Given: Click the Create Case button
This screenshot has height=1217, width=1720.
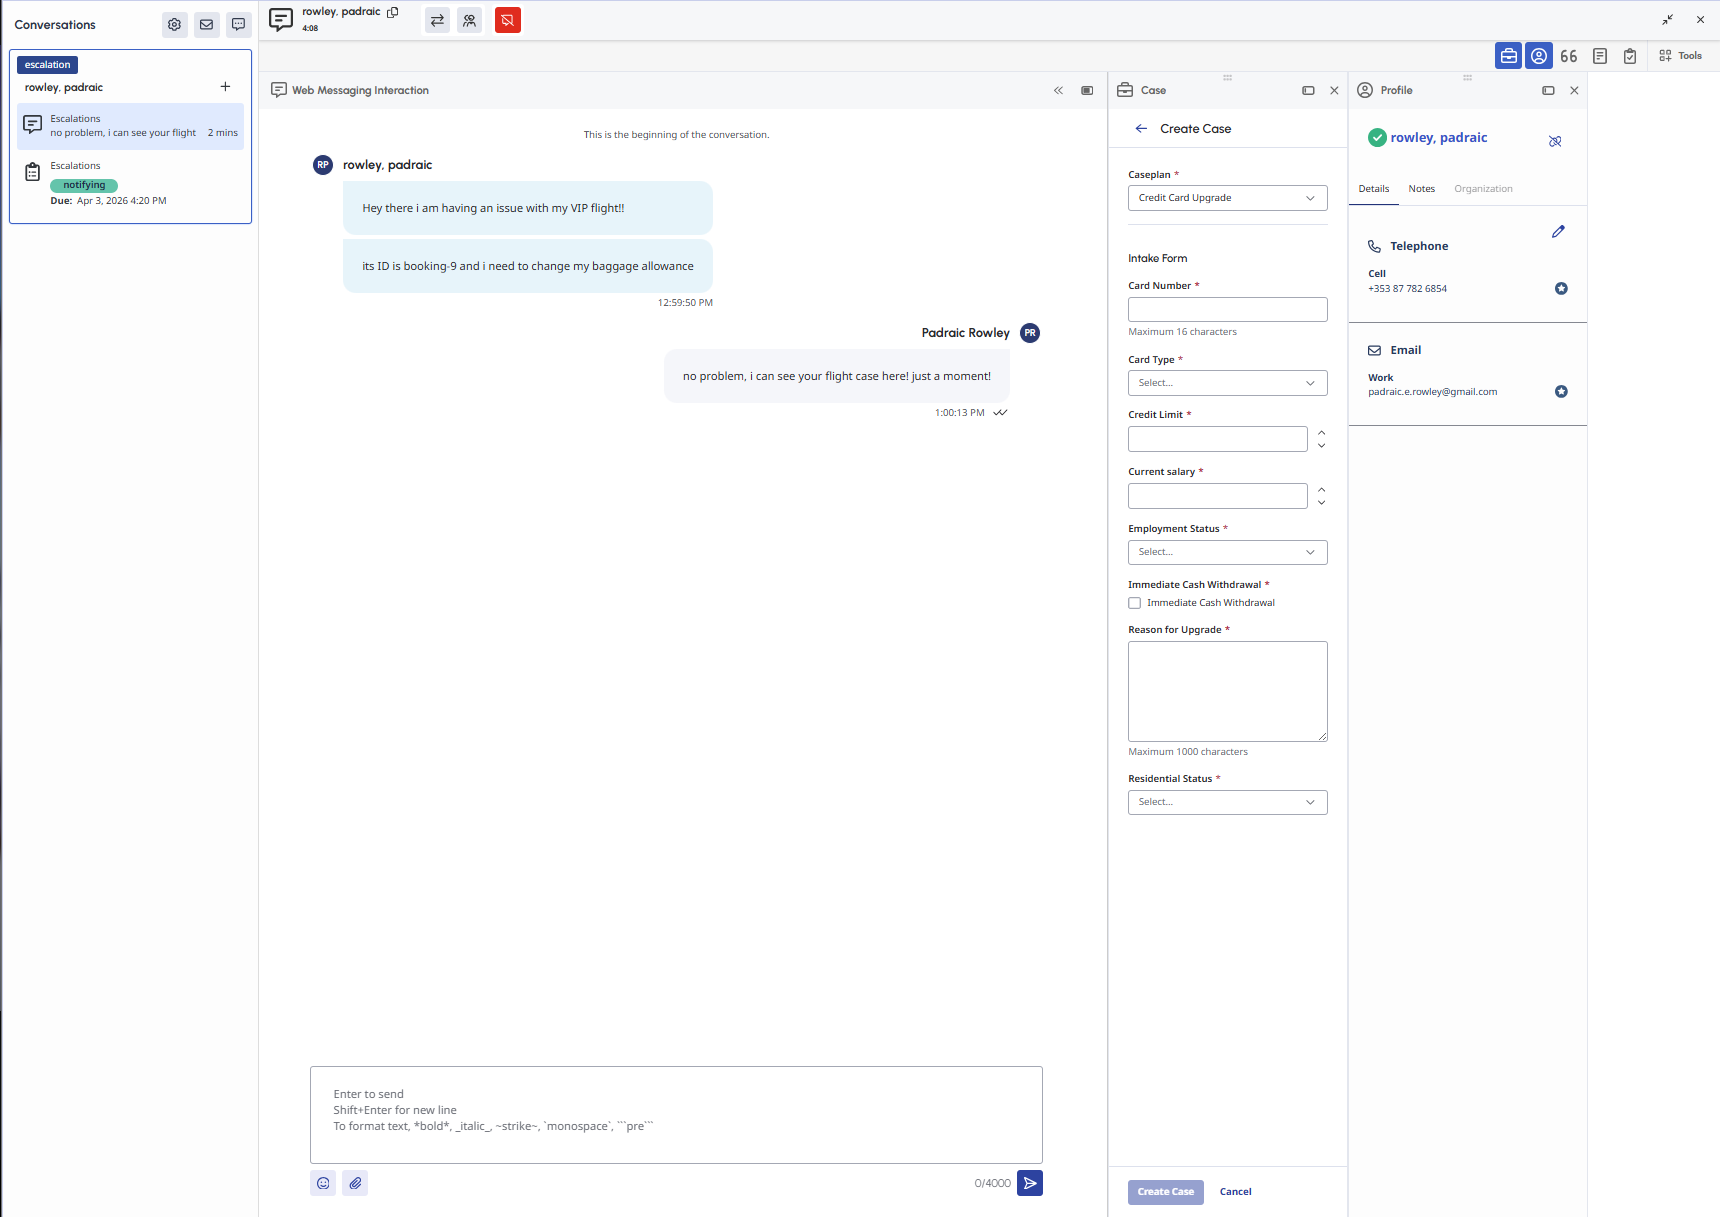Looking at the screenshot, I should pos(1165,1192).
